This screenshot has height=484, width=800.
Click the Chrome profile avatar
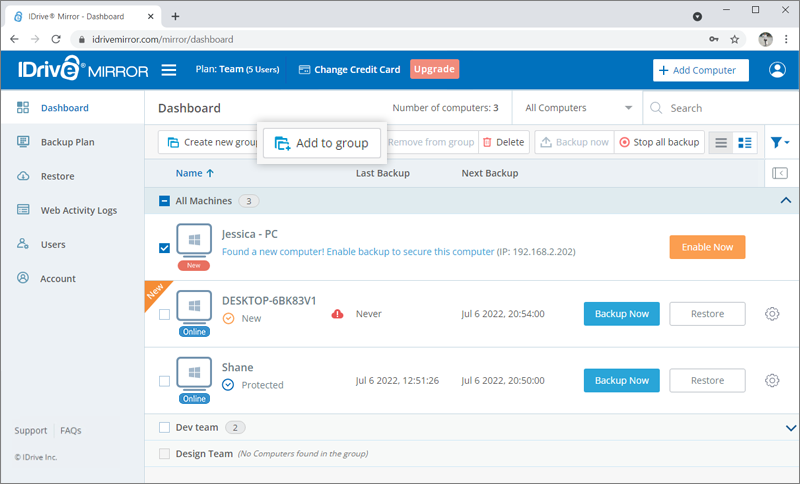click(765, 39)
